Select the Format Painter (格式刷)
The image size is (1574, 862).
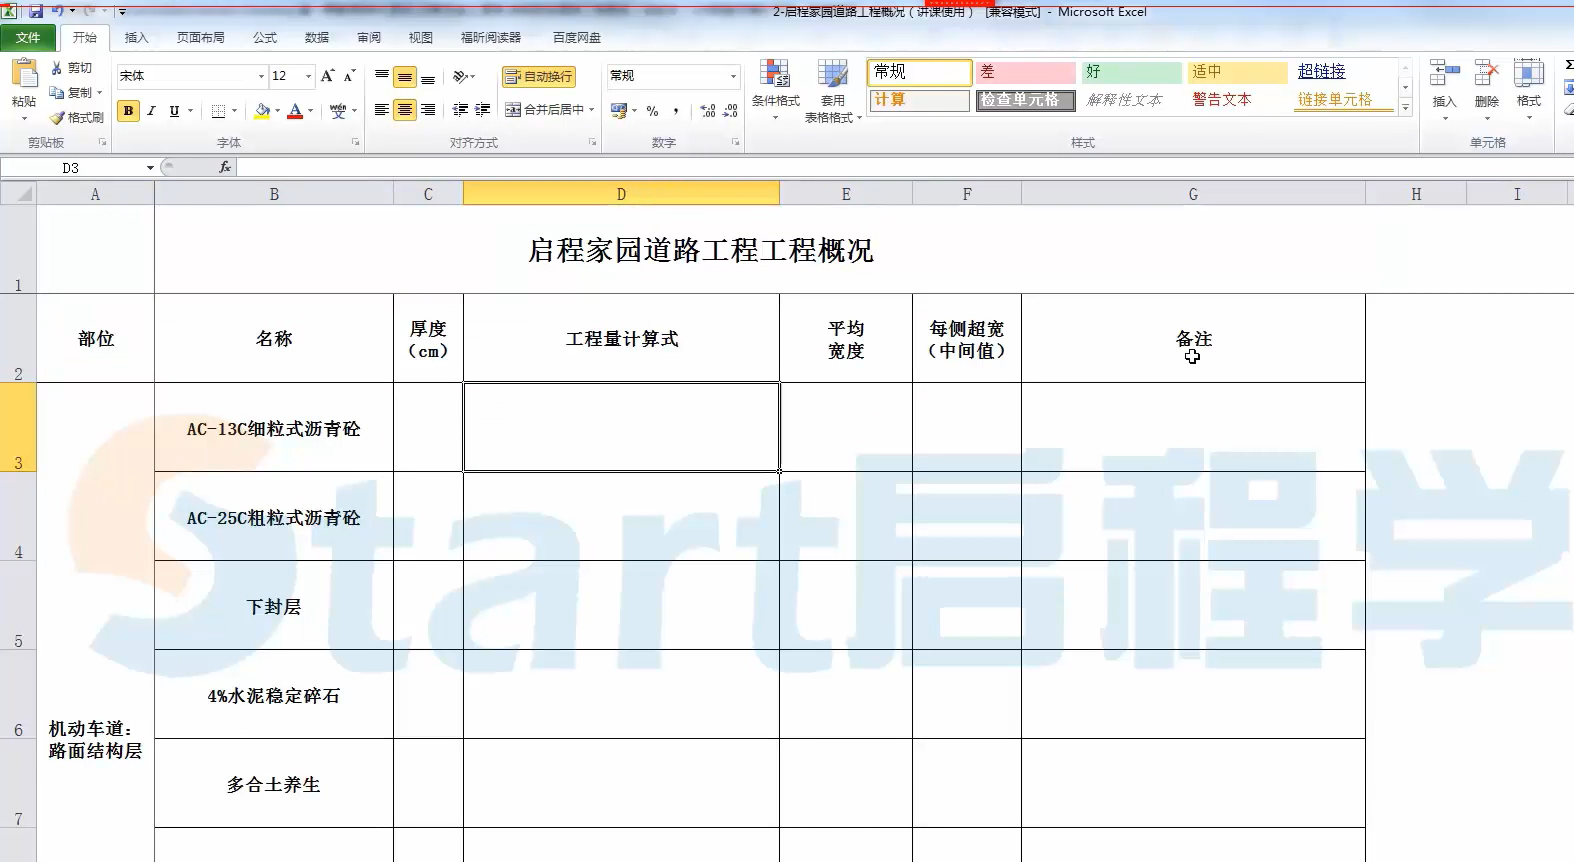click(77, 117)
